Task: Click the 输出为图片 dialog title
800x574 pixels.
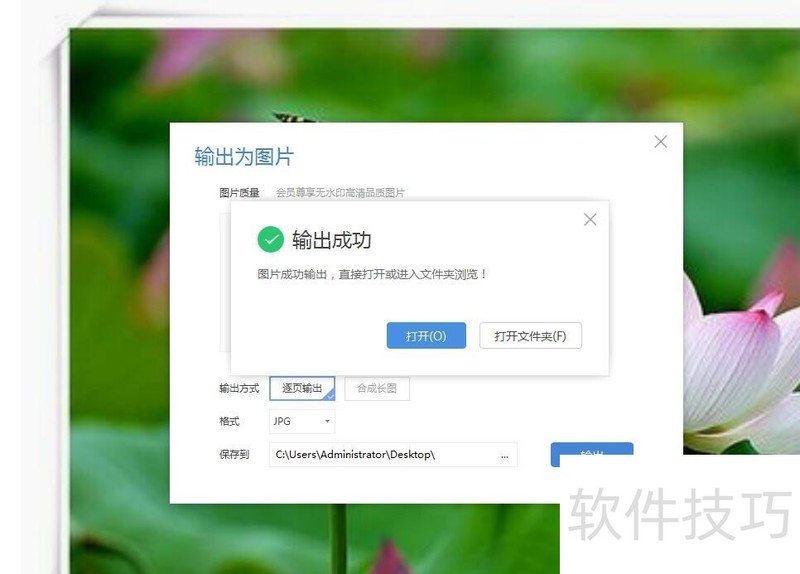Action: point(244,157)
